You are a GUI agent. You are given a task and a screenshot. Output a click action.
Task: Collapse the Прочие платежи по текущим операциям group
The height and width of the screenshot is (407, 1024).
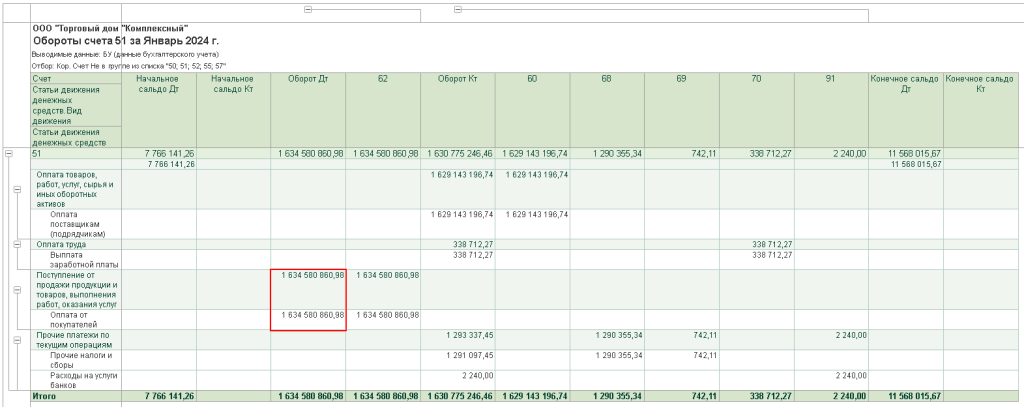pos(17,340)
